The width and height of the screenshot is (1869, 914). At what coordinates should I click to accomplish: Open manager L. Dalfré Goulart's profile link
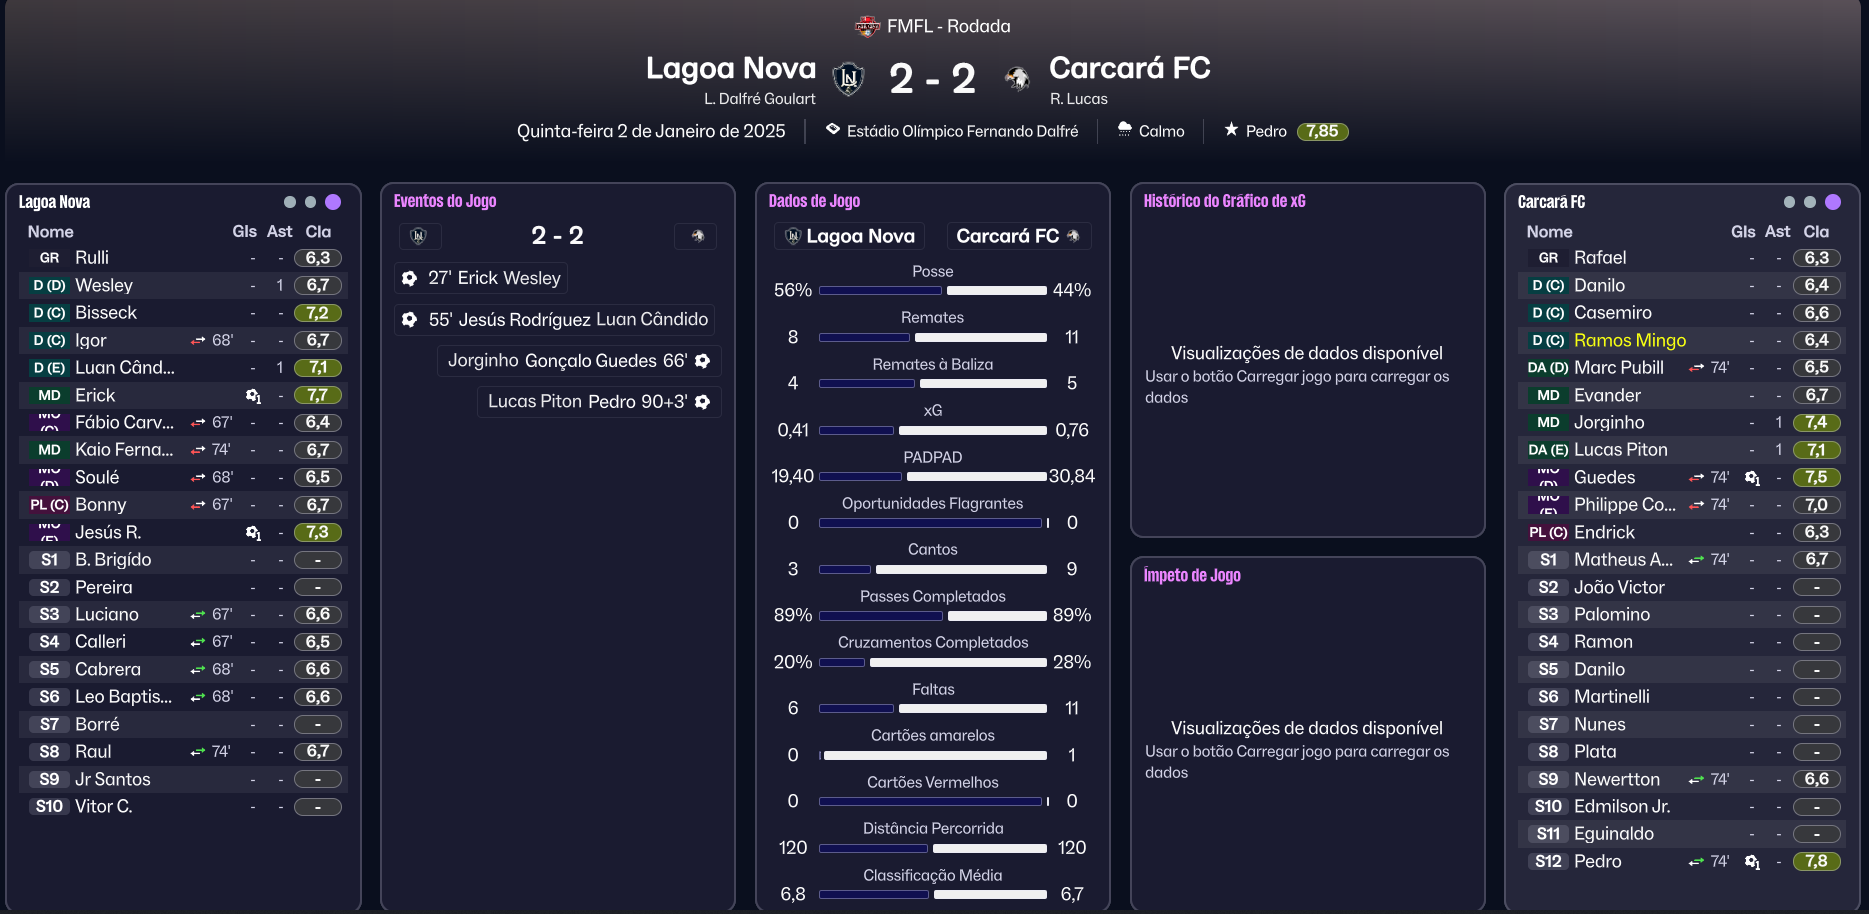pos(759,99)
